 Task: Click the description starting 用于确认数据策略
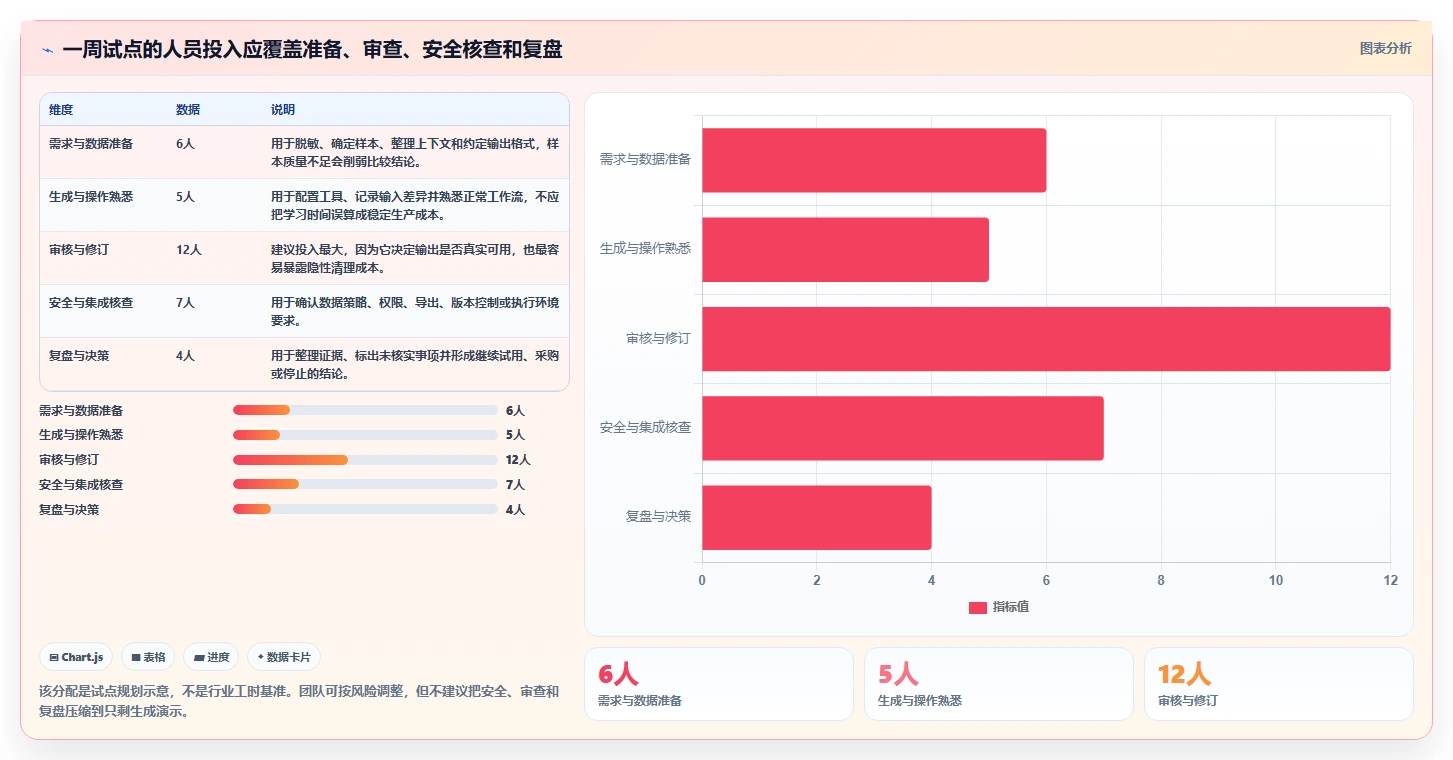415,311
